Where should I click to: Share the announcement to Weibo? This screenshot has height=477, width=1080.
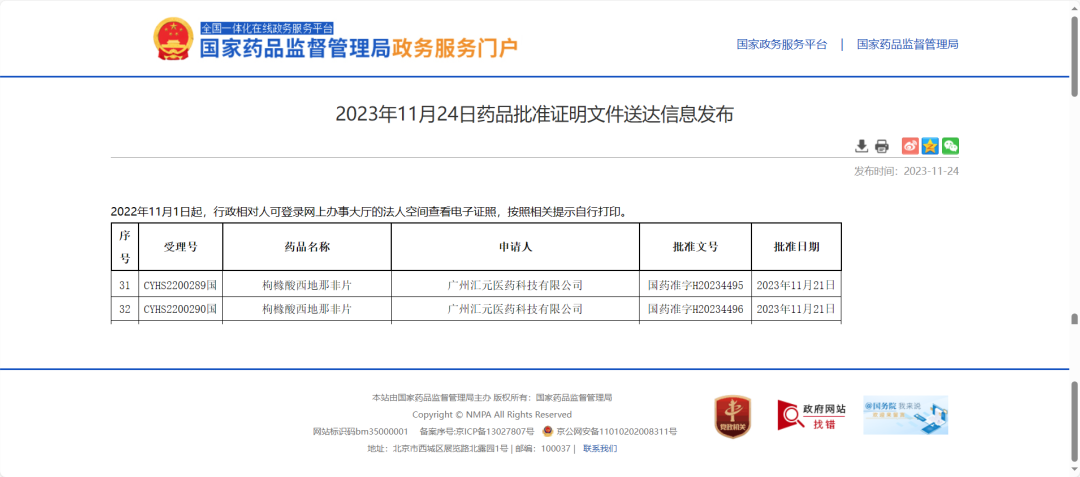[910, 146]
